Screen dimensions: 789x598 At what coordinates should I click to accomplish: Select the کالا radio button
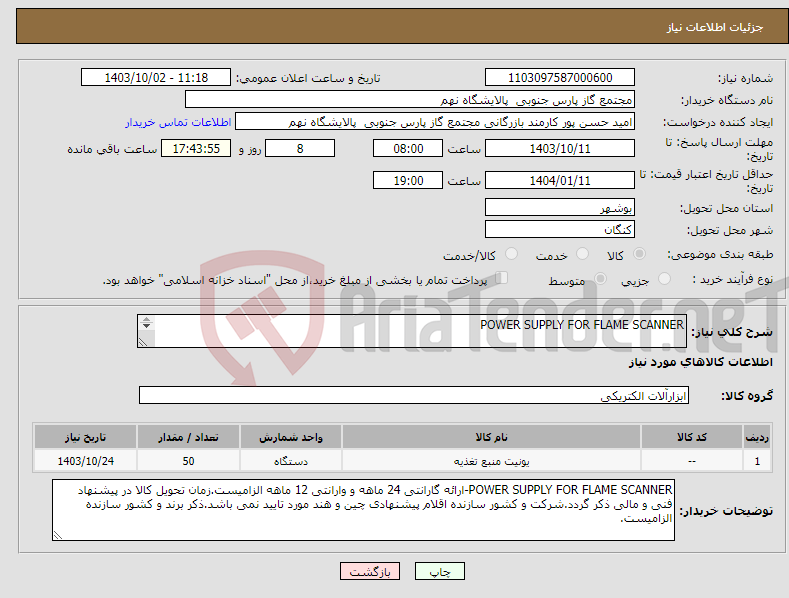[x=639, y=254]
